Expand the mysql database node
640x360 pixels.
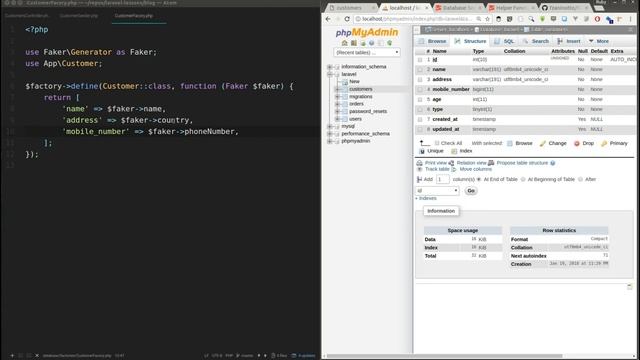click(x=329, y=127)
